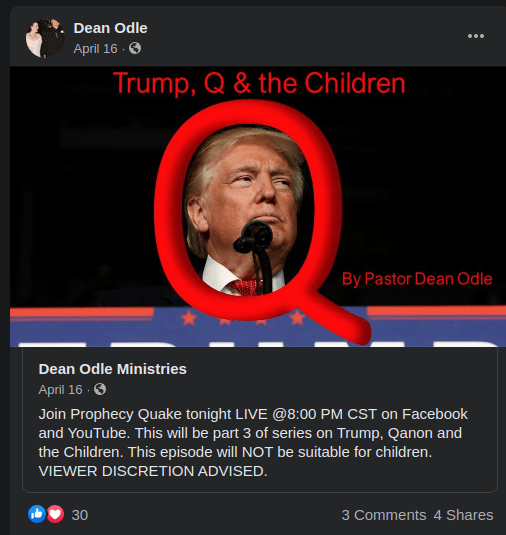Open the top post's April 16 timestamp
This screenshot has width=506, height=535.
[96, 48]
